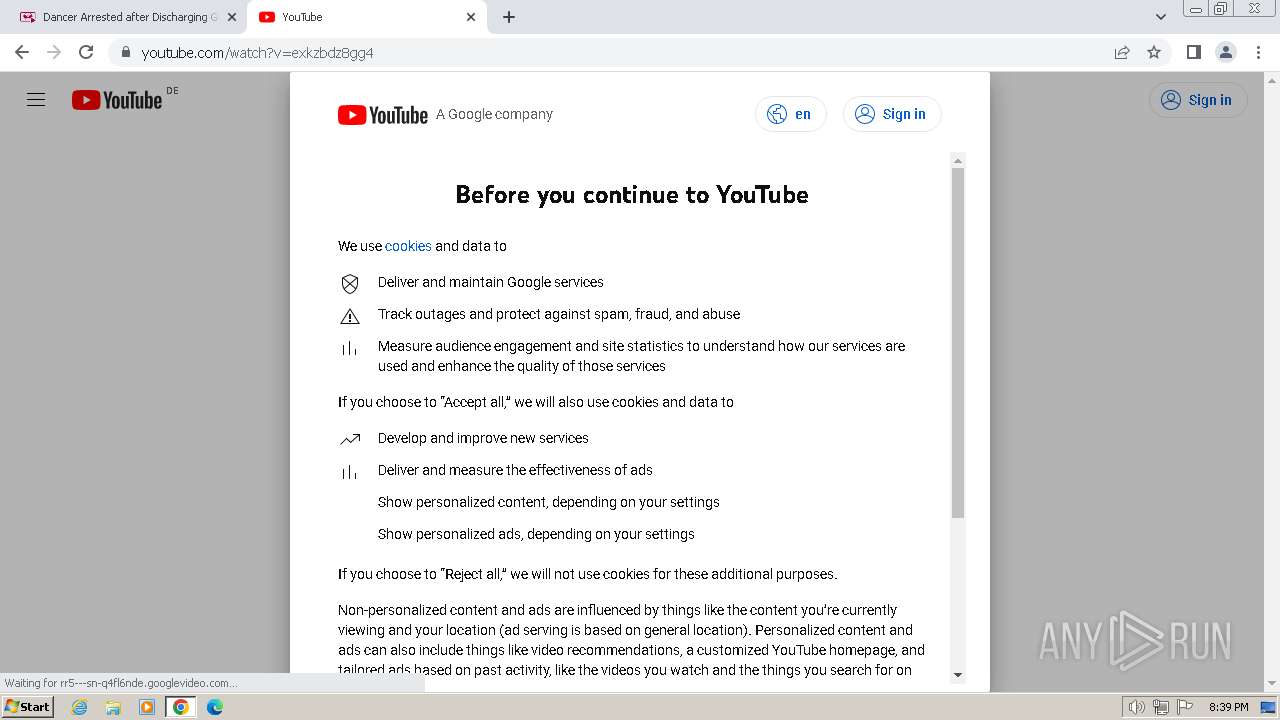Bookmark this page with the star icon
1280x720 pixels.
1154,52
